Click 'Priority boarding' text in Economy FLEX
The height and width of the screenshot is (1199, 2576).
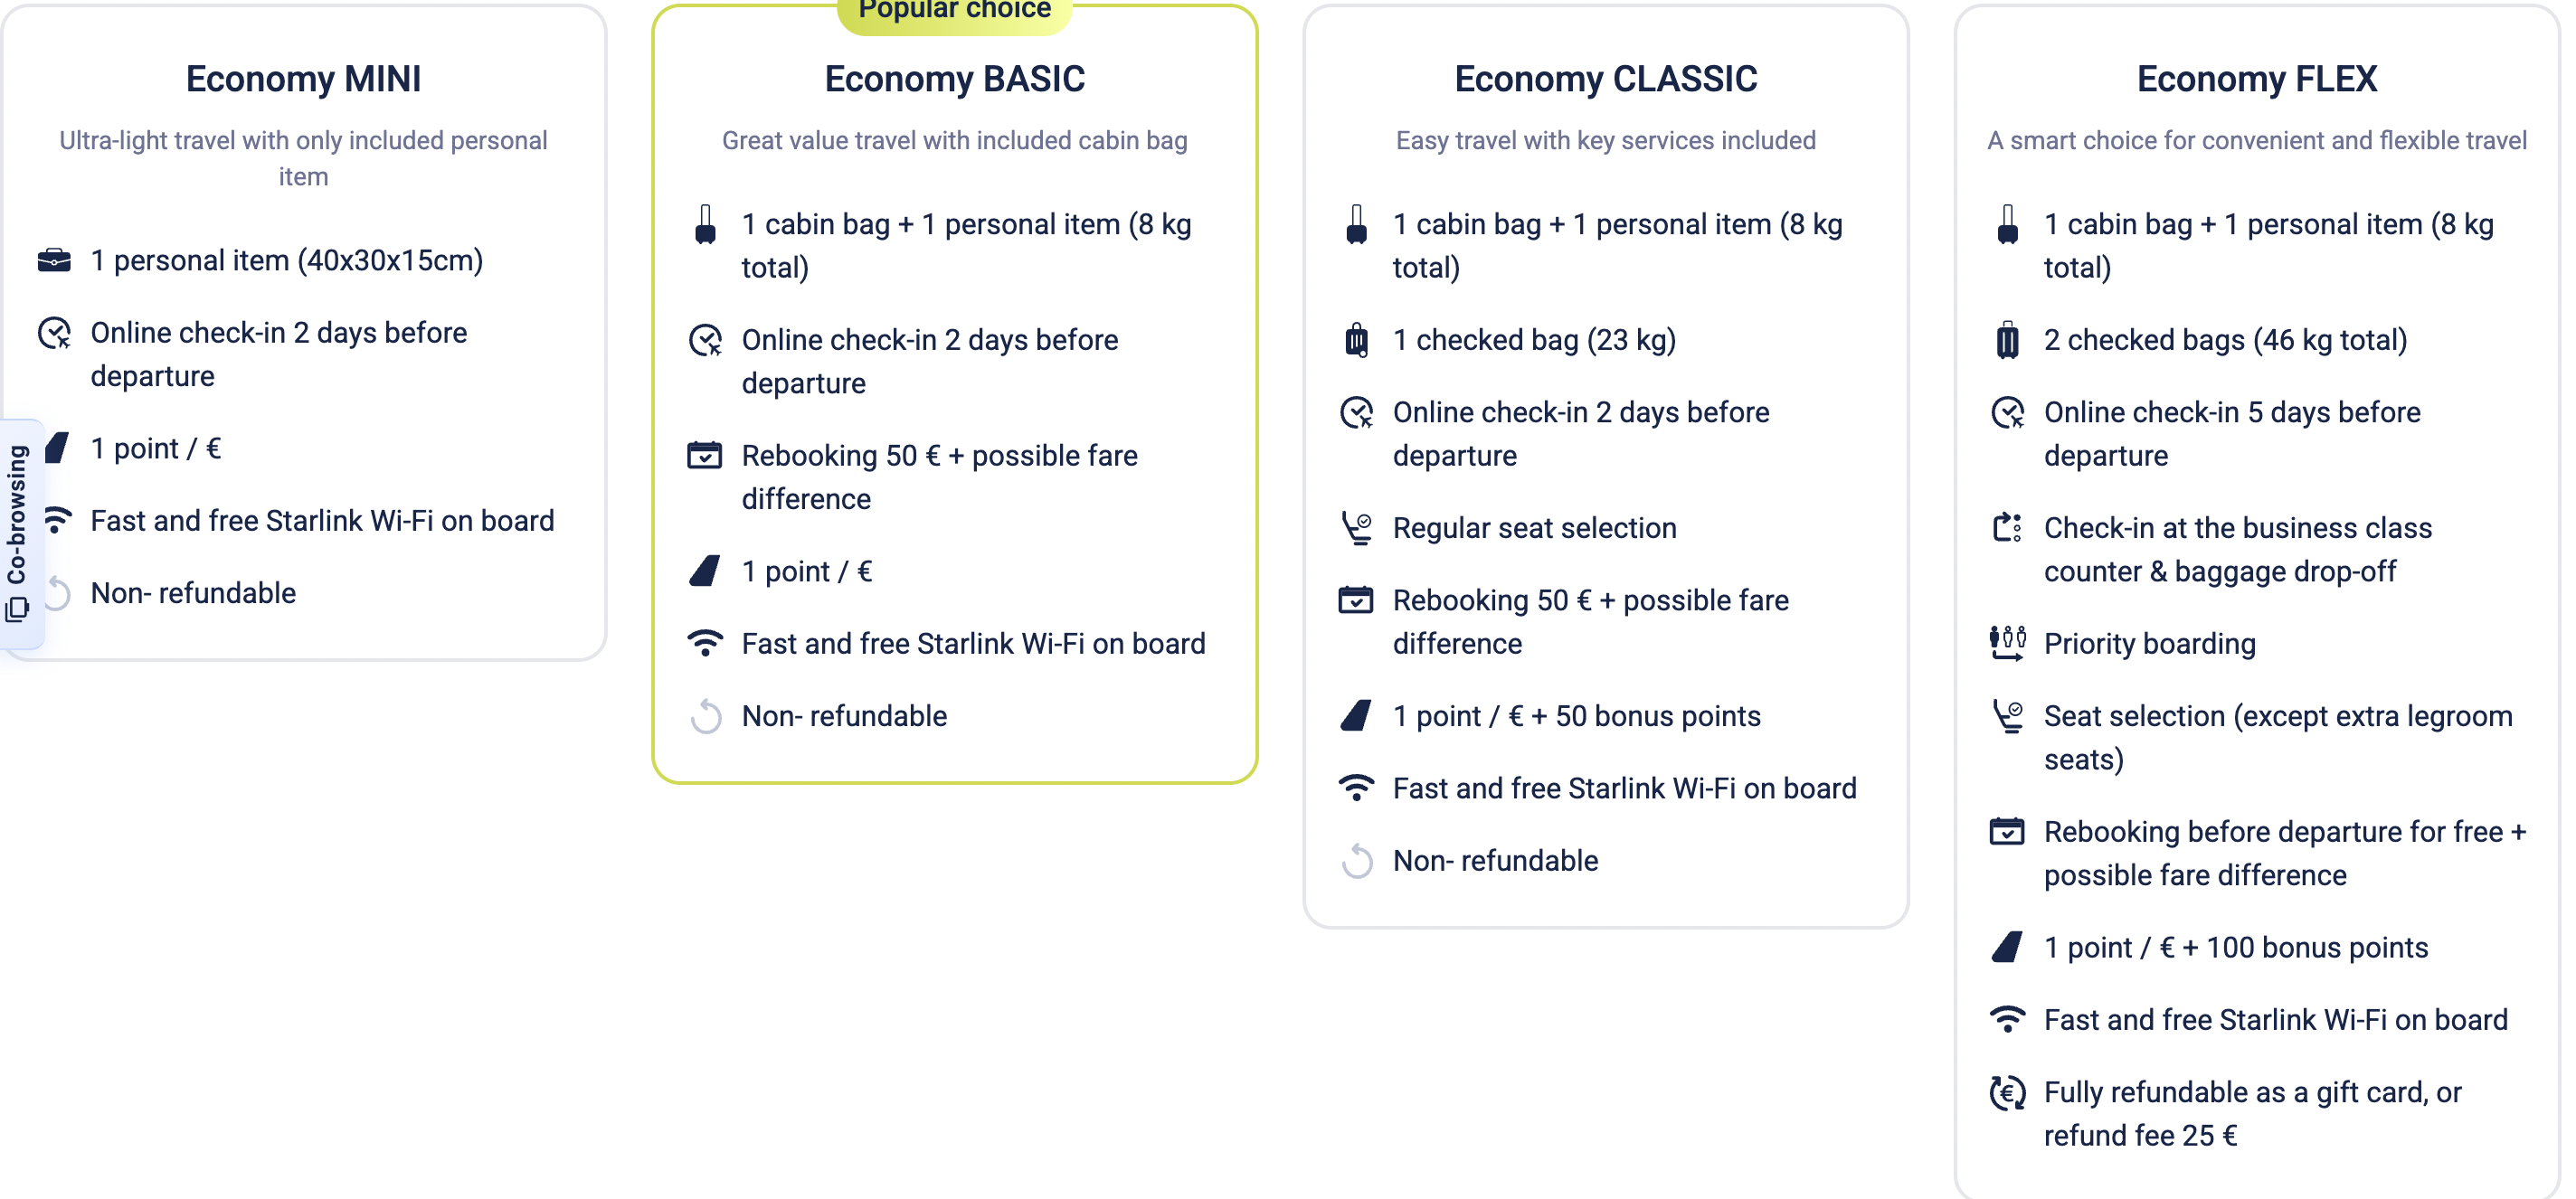pyautogui.click(x=2149, y=644)
